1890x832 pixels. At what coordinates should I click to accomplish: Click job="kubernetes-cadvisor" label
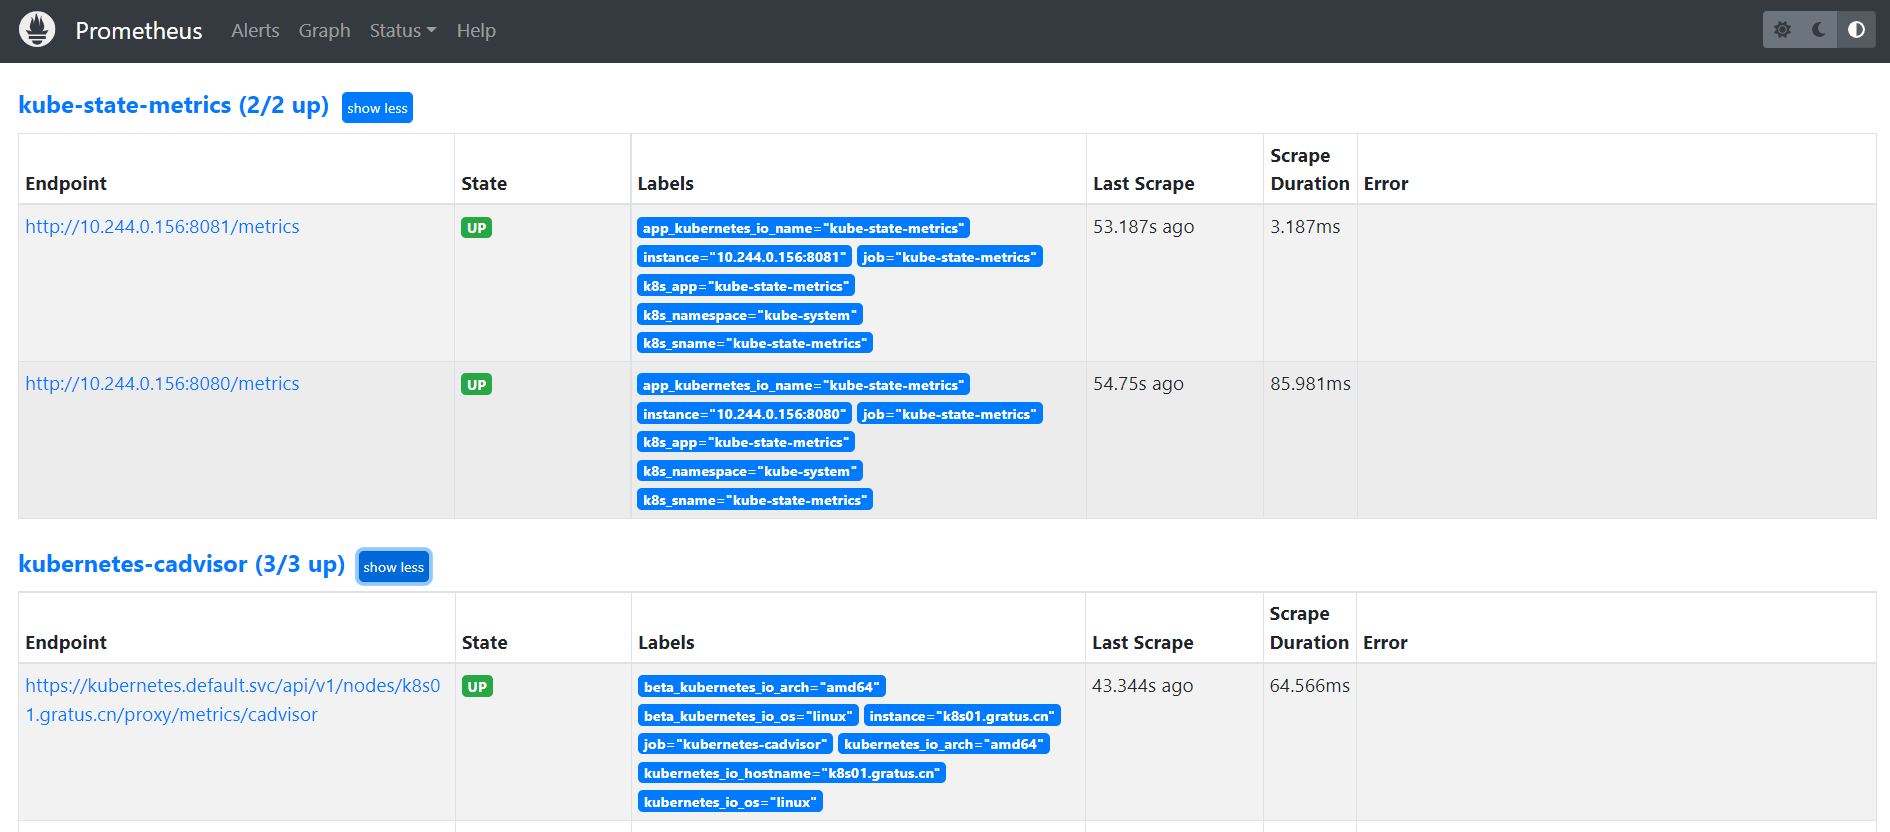point(735,744)
